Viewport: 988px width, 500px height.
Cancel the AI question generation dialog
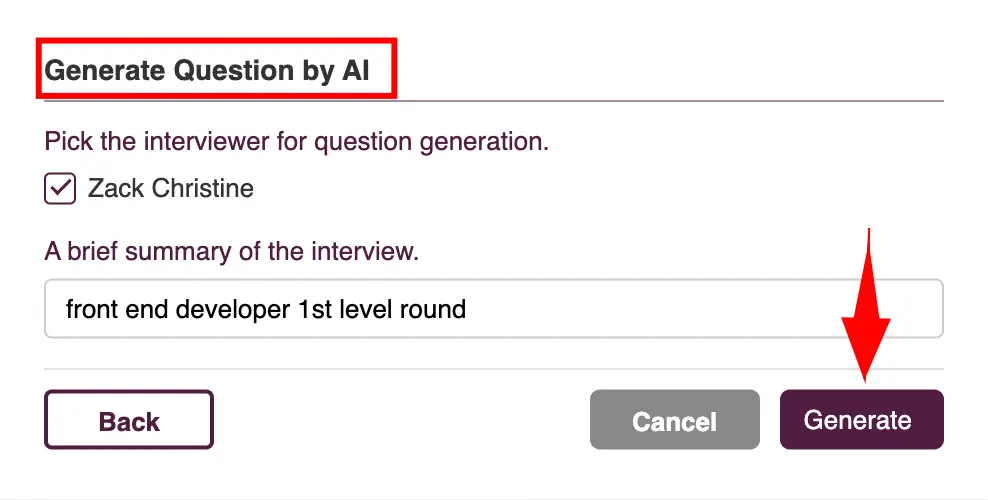click(674, 419)
